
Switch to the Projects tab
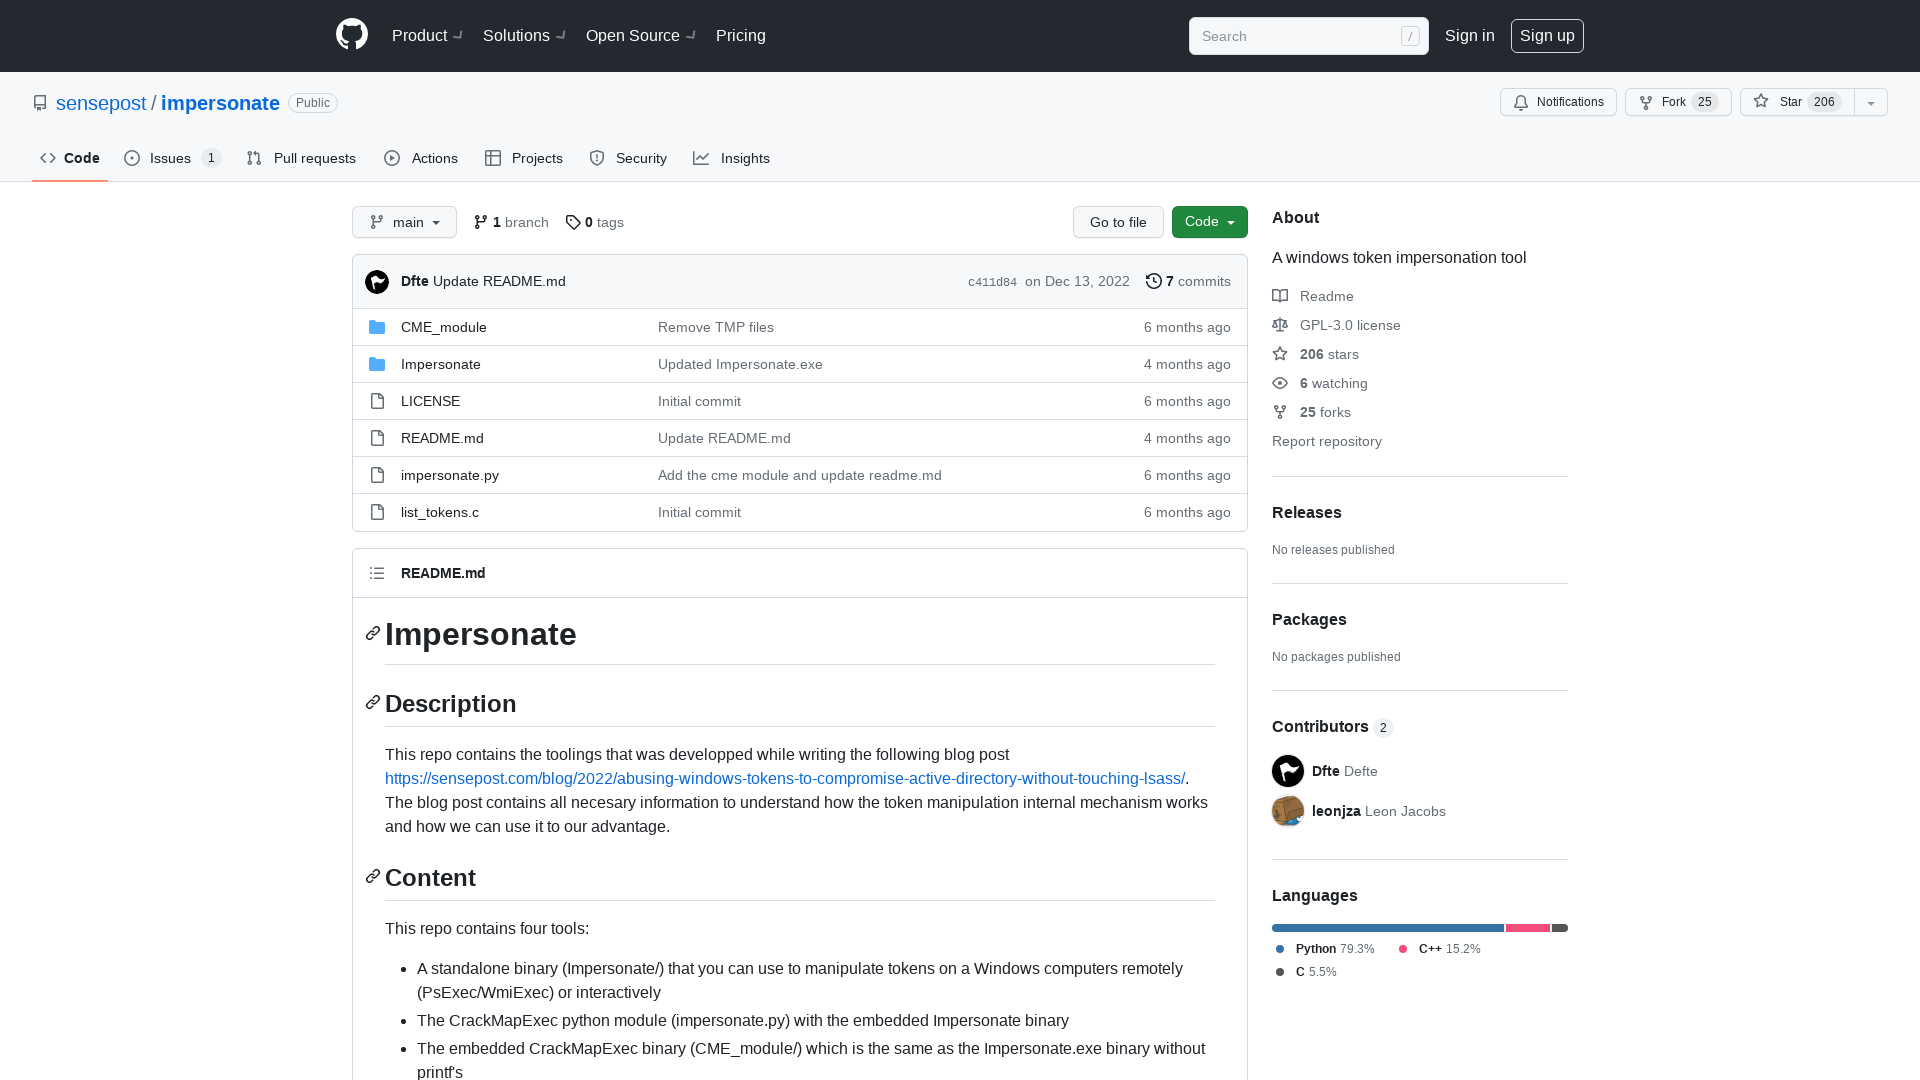click(524, 158)
